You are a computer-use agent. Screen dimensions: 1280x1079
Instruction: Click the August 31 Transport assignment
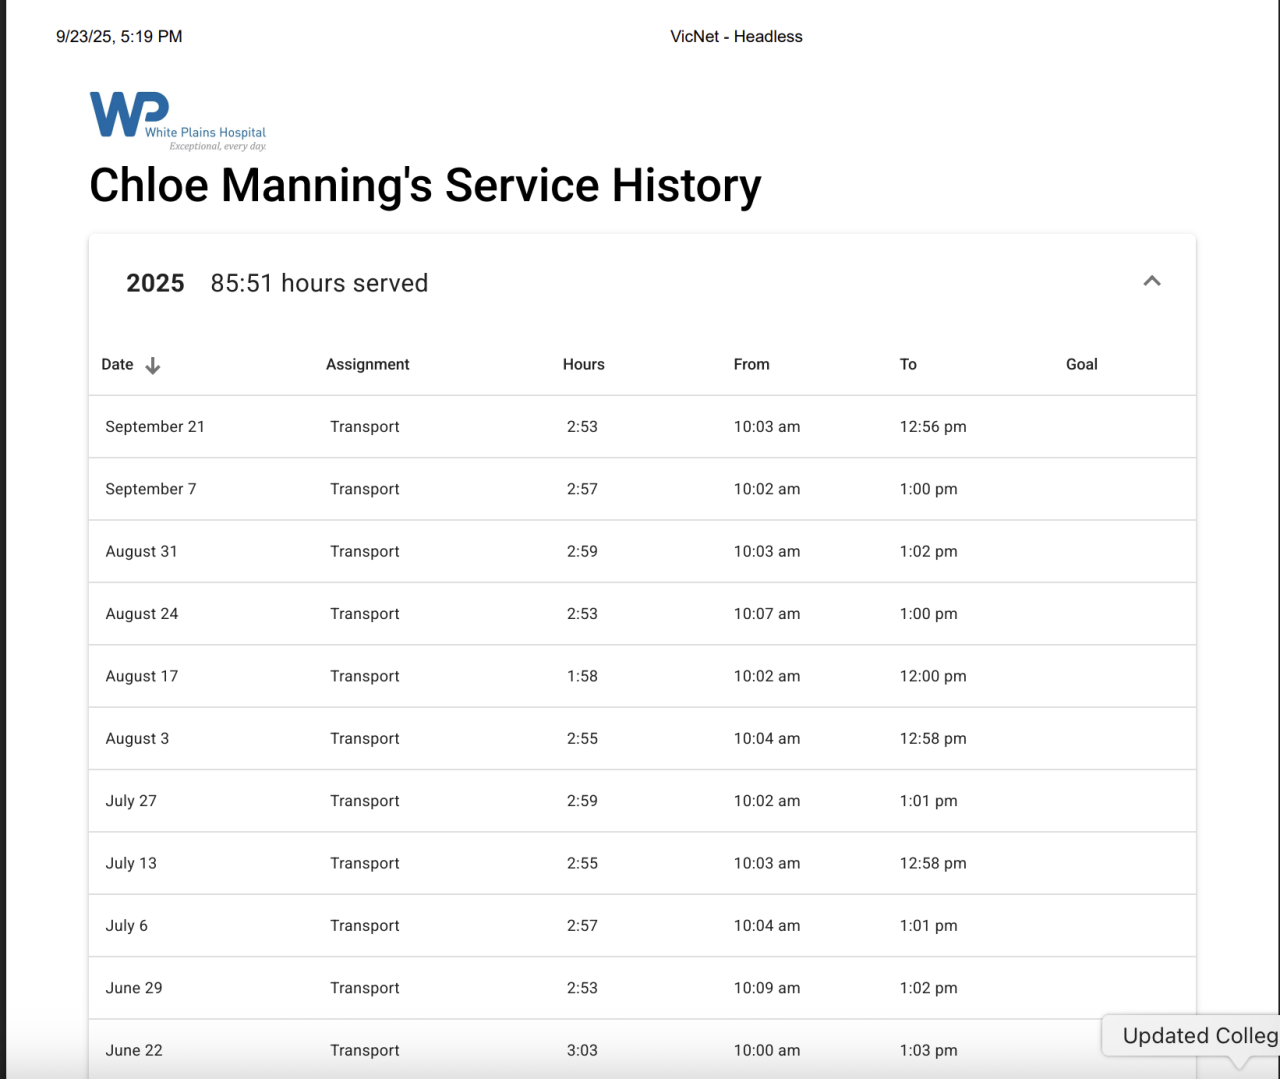point(365,552)
